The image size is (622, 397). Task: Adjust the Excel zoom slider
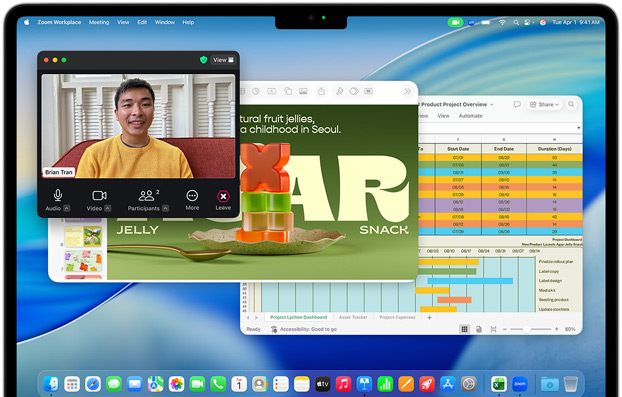[x=527, y=329]
